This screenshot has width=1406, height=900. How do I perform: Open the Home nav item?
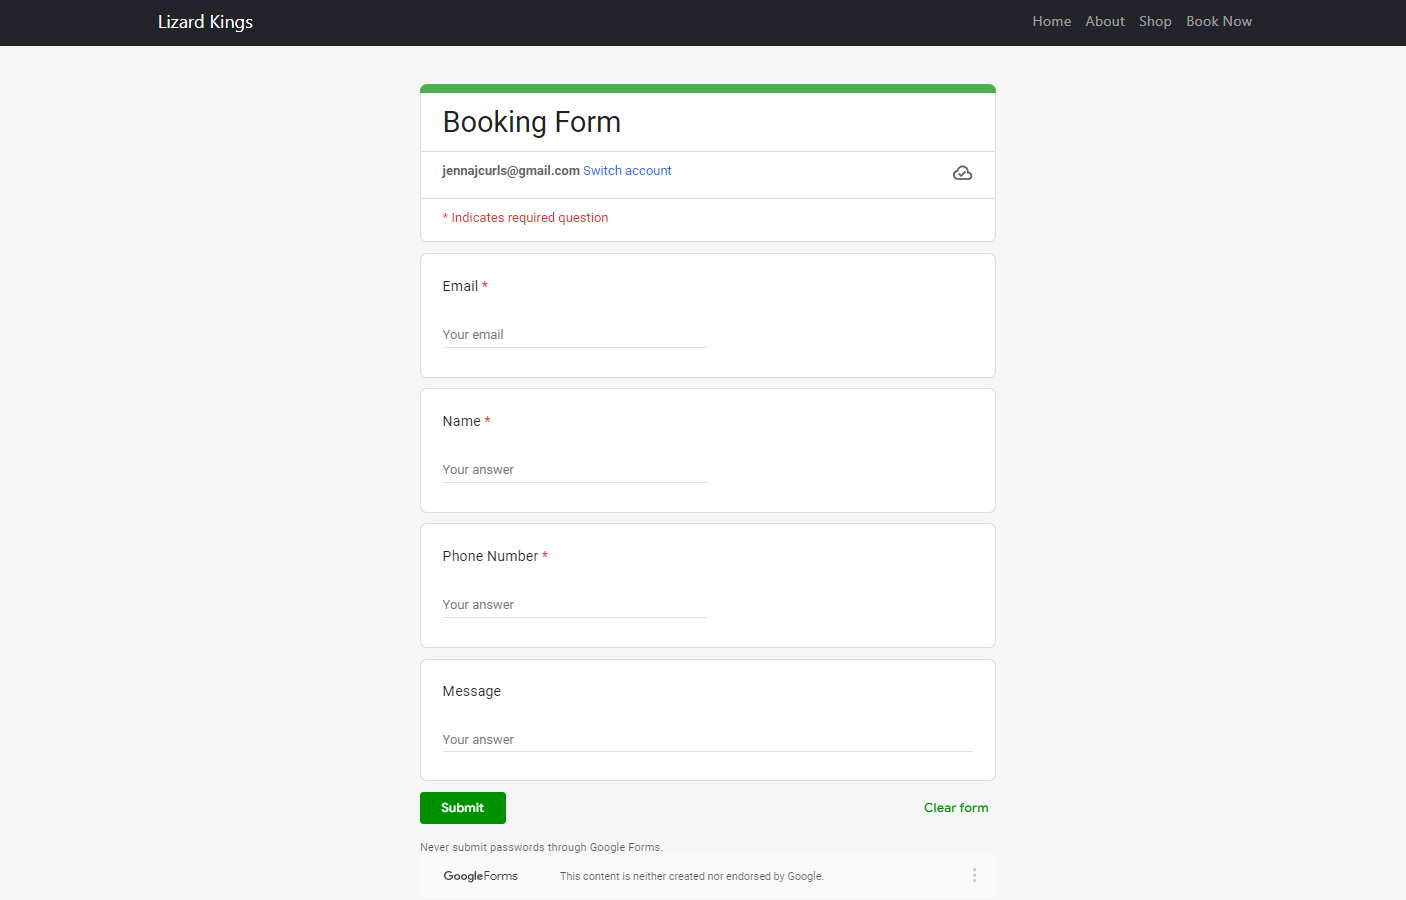point(1051,21)
